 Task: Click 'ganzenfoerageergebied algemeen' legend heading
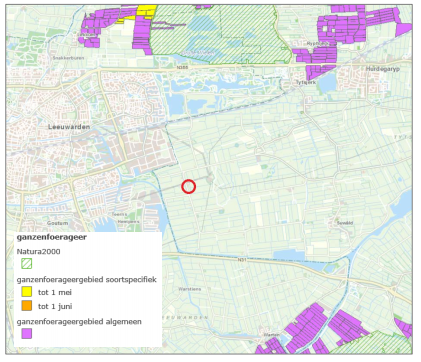tap(79, 322)
